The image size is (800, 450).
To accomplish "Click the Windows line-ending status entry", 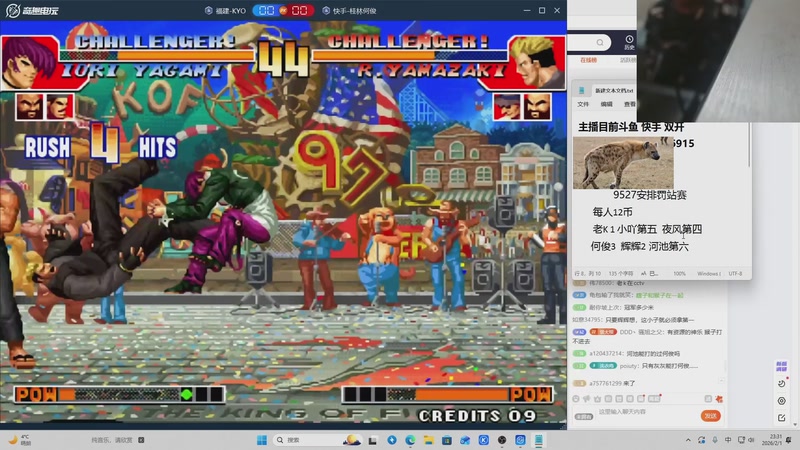I will click(709, 274).
